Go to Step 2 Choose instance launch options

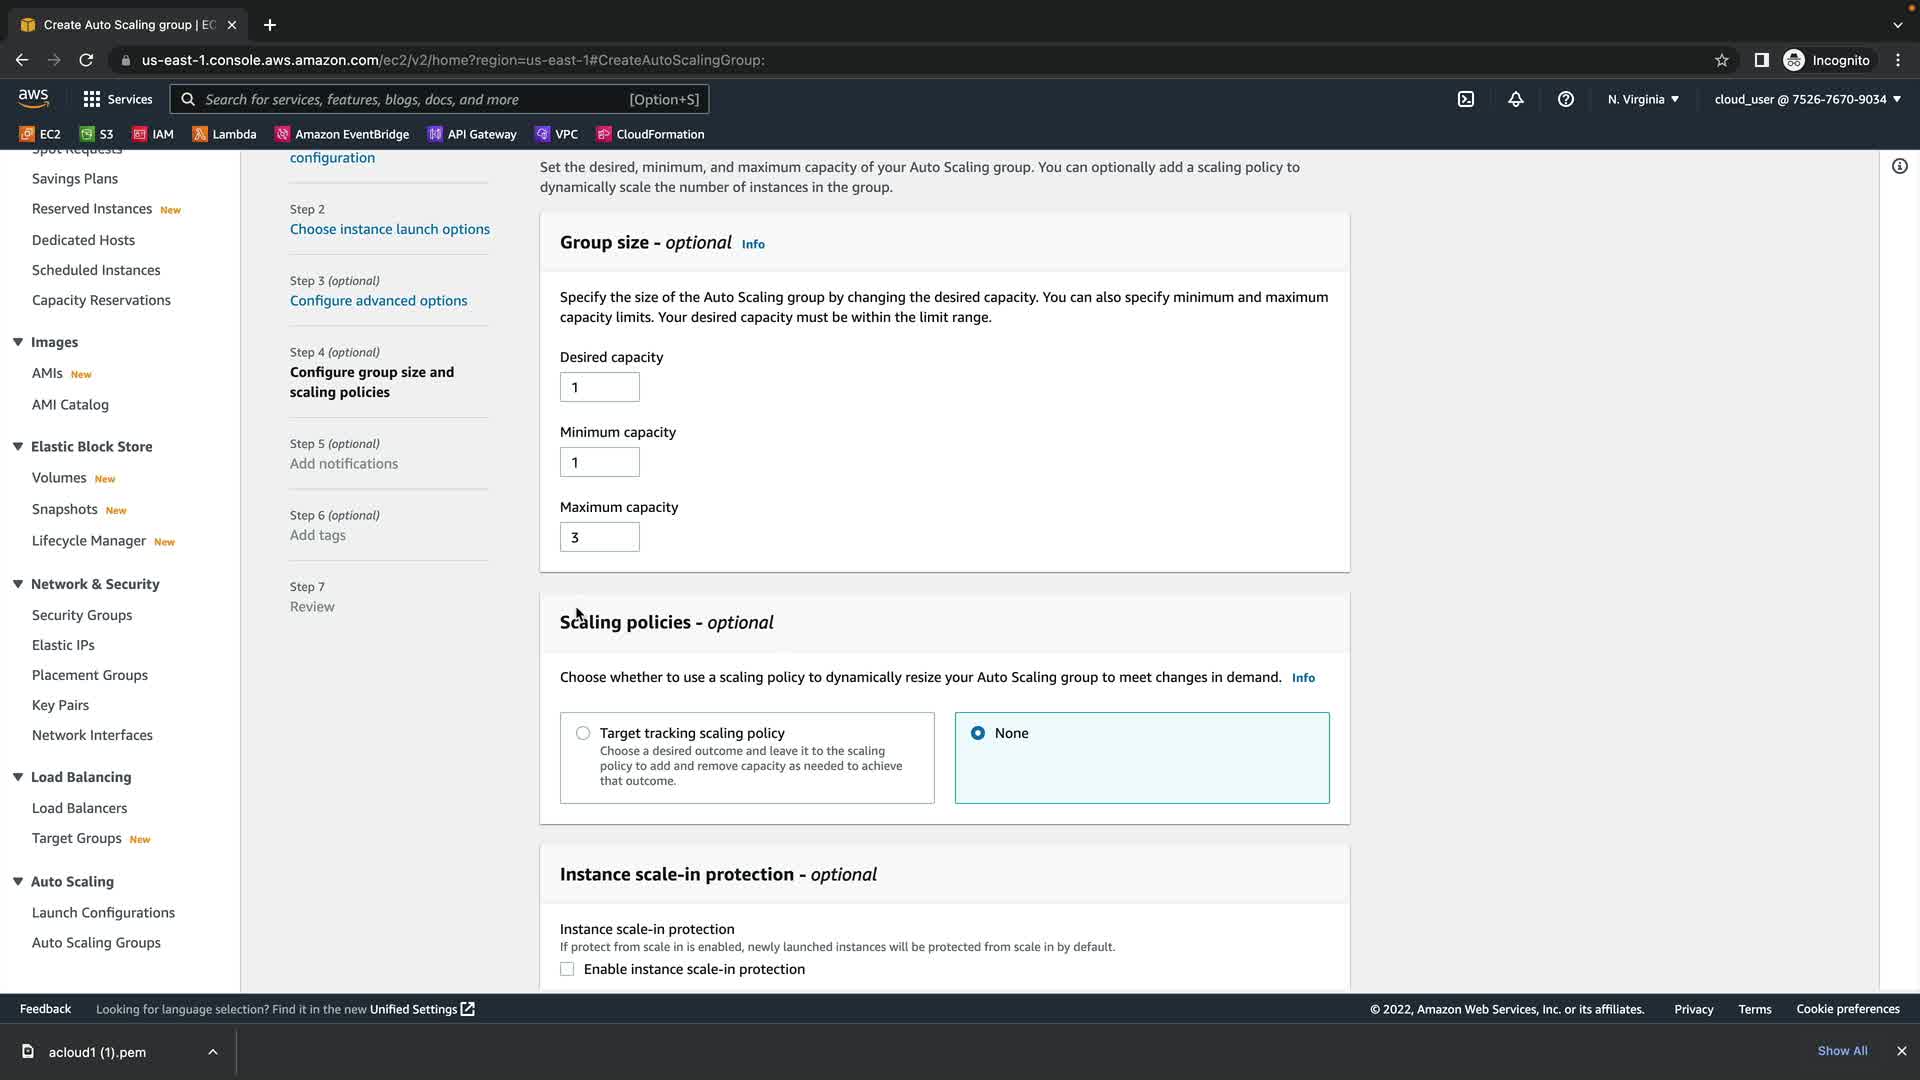390,229
